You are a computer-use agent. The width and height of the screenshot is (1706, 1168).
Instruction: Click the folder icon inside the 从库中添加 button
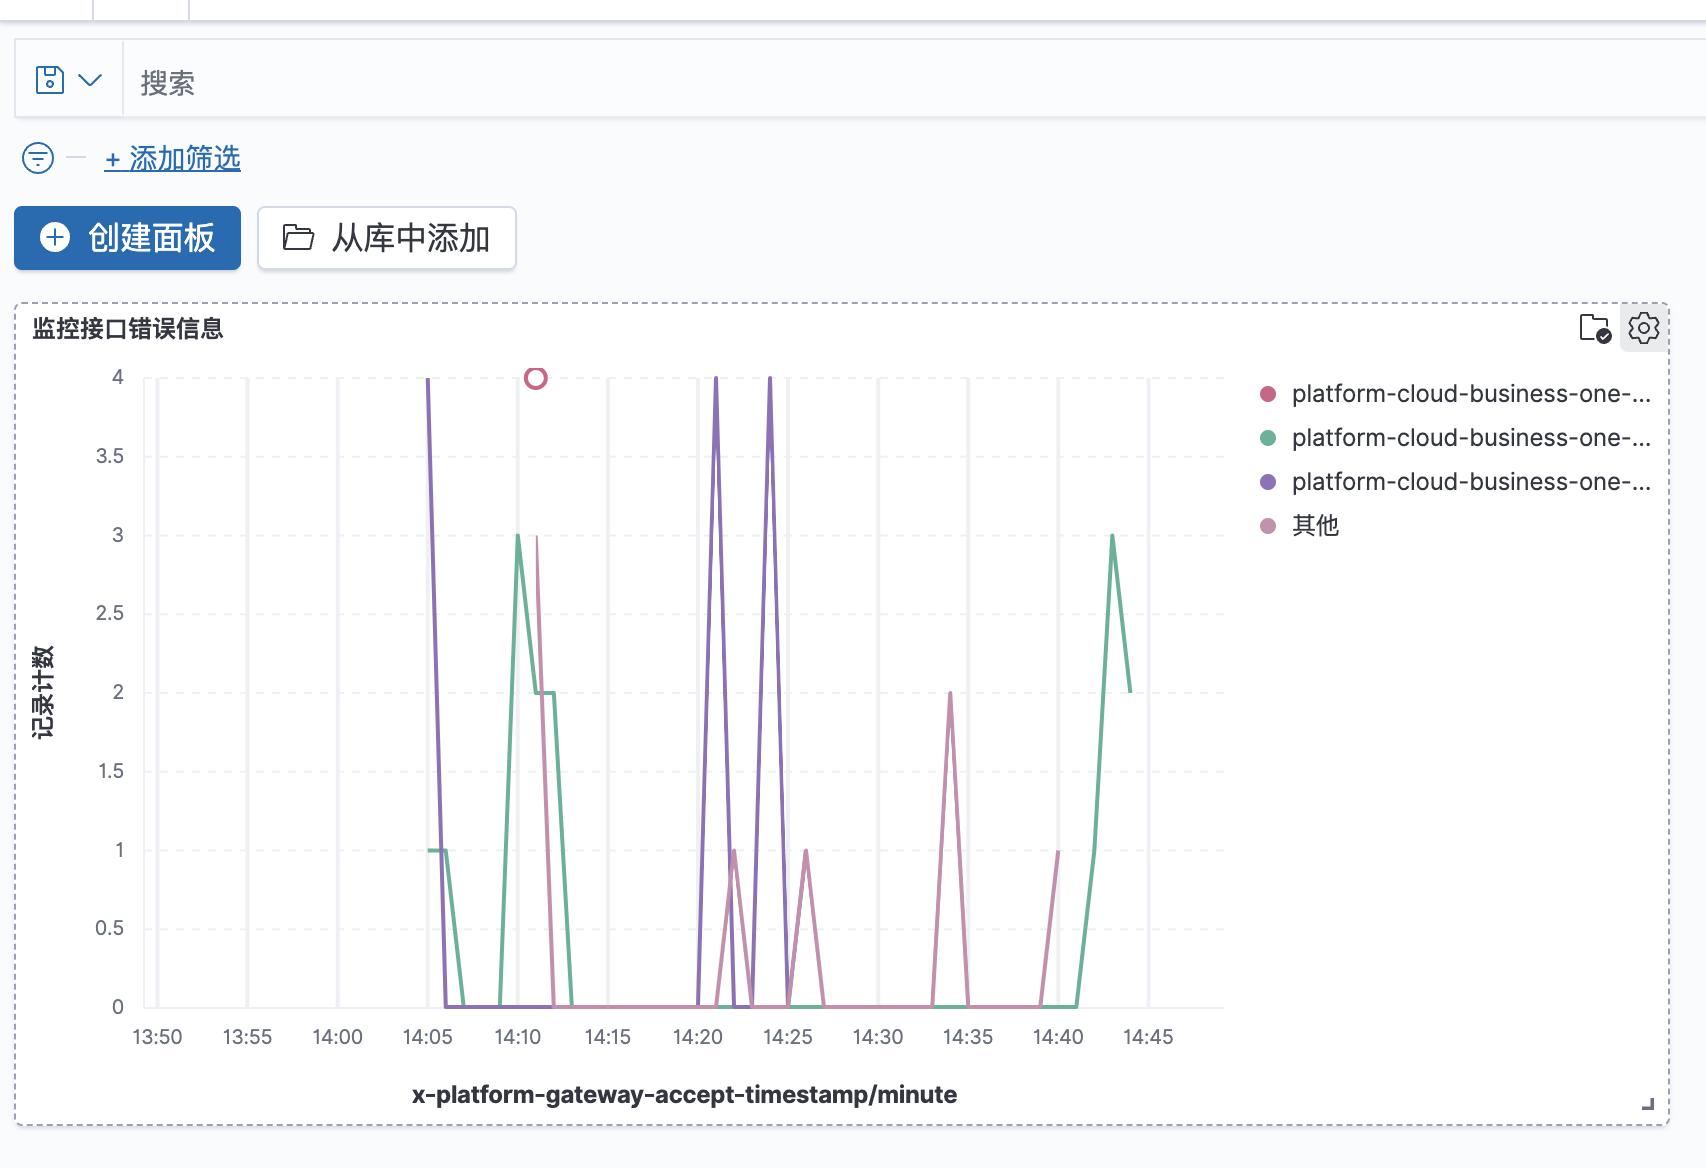click(298, 237)
